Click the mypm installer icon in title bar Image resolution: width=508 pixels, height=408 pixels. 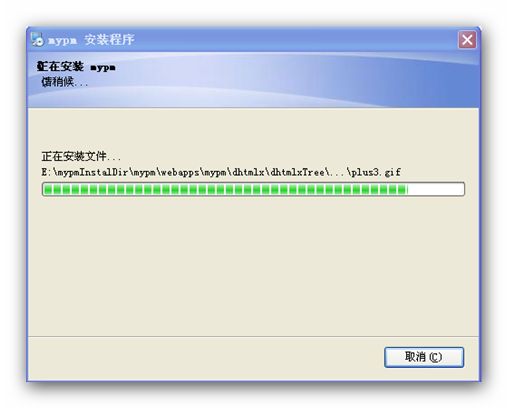point(37,39)
